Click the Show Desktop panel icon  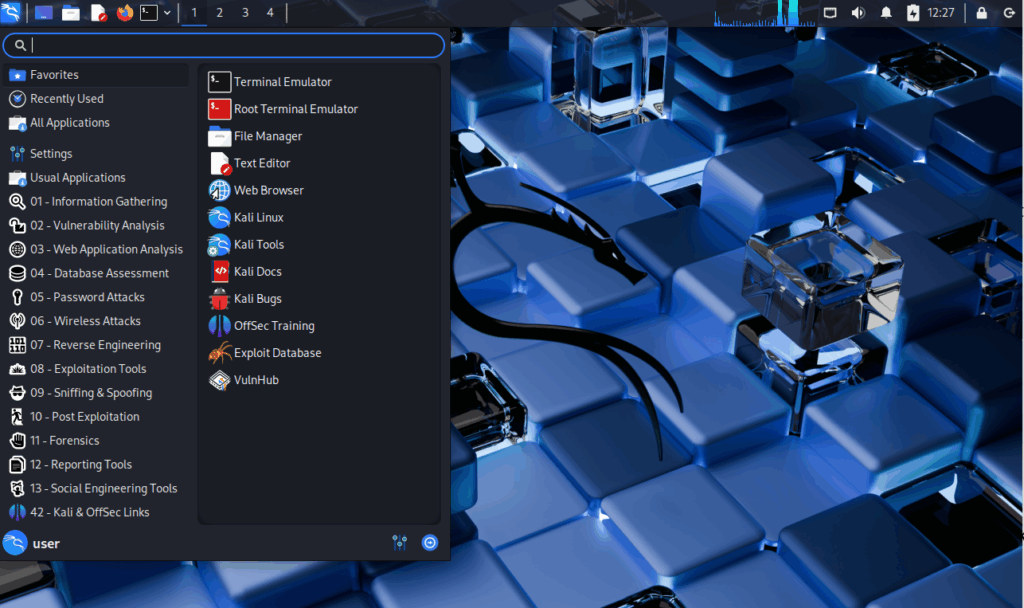point(44,12)
